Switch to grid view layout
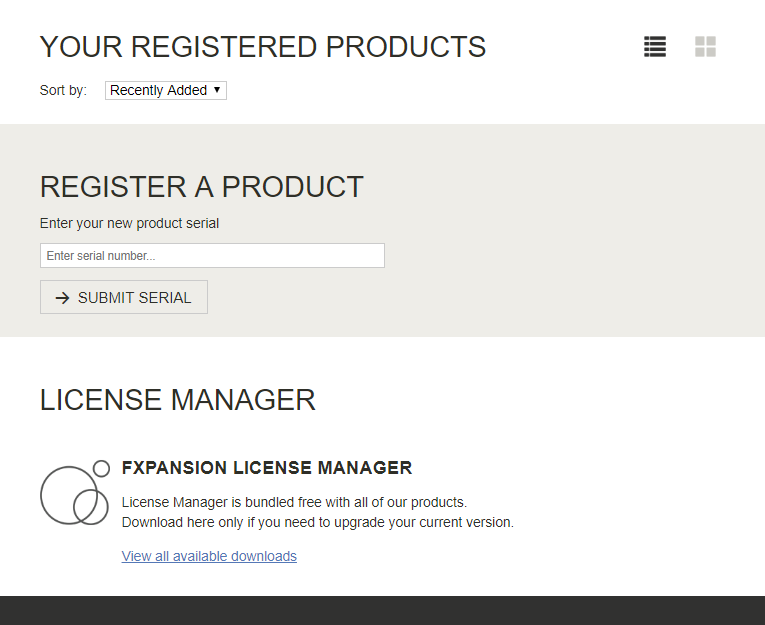Screen dimensions: 765x625 click(x=705, y=47)
